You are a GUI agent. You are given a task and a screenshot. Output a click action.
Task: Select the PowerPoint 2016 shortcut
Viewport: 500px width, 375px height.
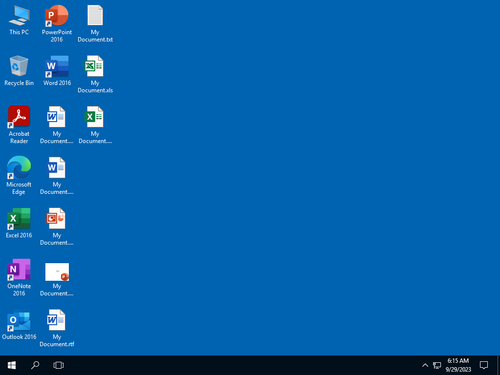point(57,23)
